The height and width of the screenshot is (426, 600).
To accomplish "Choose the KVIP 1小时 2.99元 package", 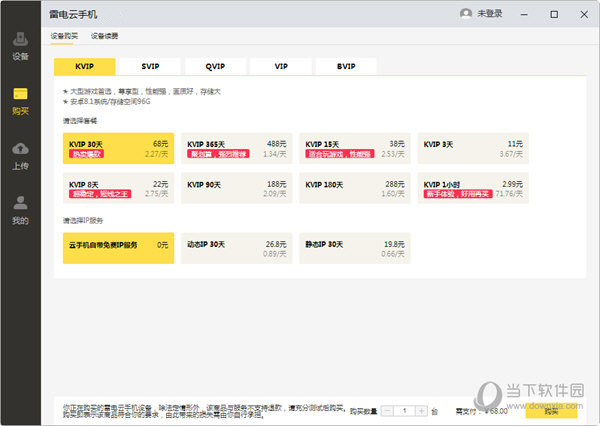I will pos(473,188).
